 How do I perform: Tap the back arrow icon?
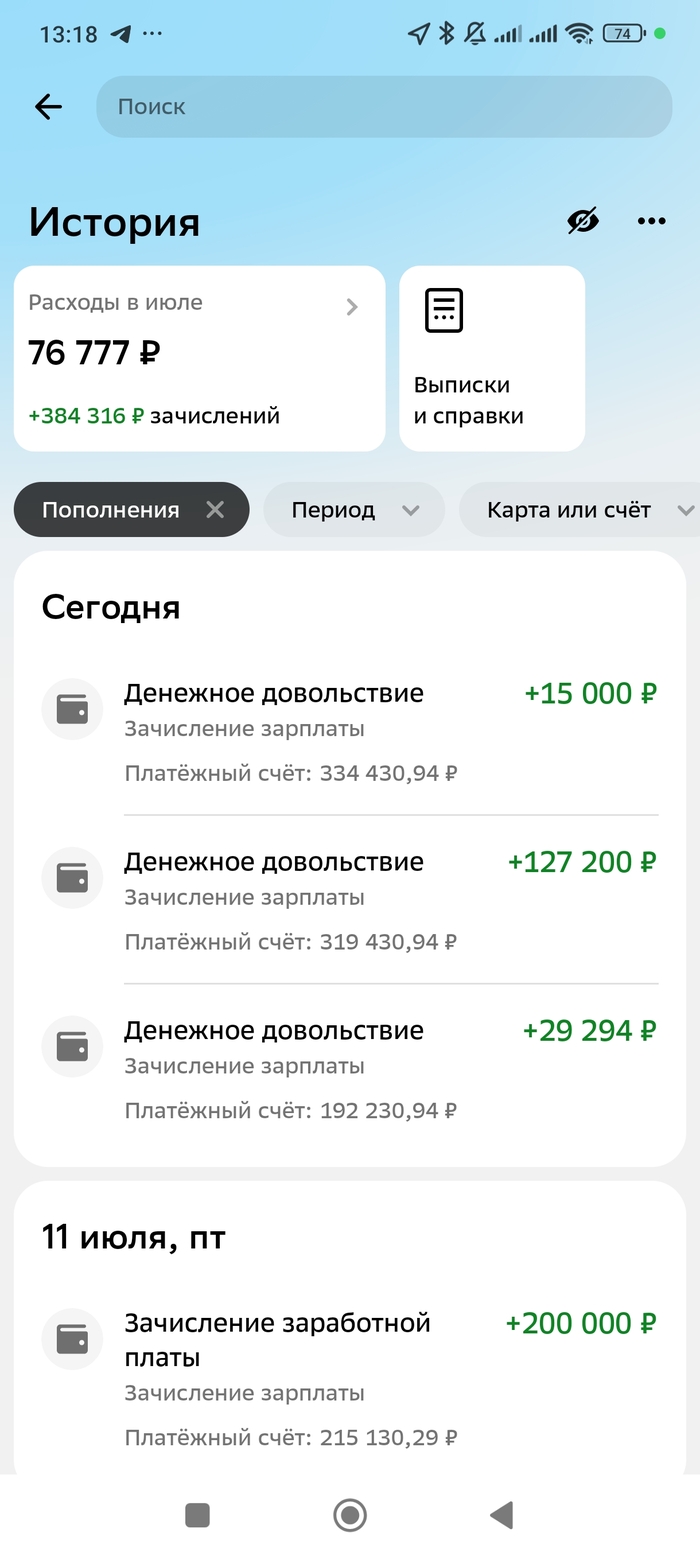click(x=48, y=107)
